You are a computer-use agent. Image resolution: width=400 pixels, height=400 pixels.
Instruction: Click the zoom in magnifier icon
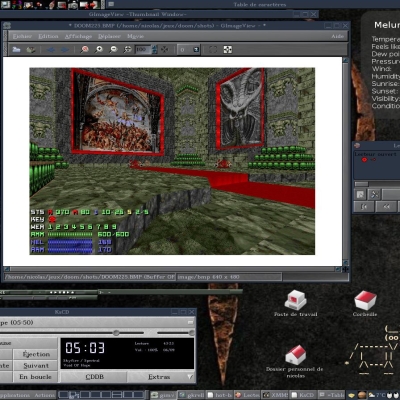[99, 50]
